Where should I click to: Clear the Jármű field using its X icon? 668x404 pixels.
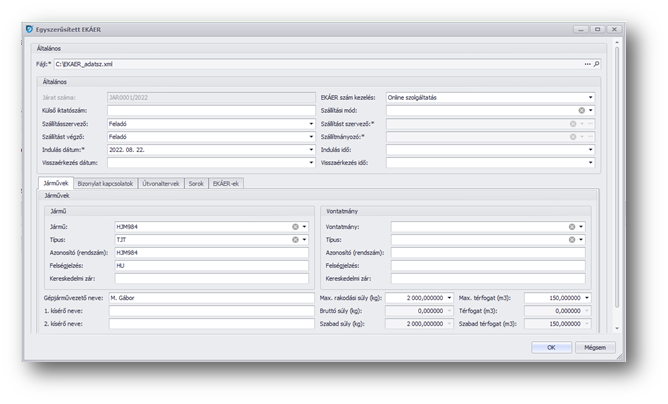(296, 227)
